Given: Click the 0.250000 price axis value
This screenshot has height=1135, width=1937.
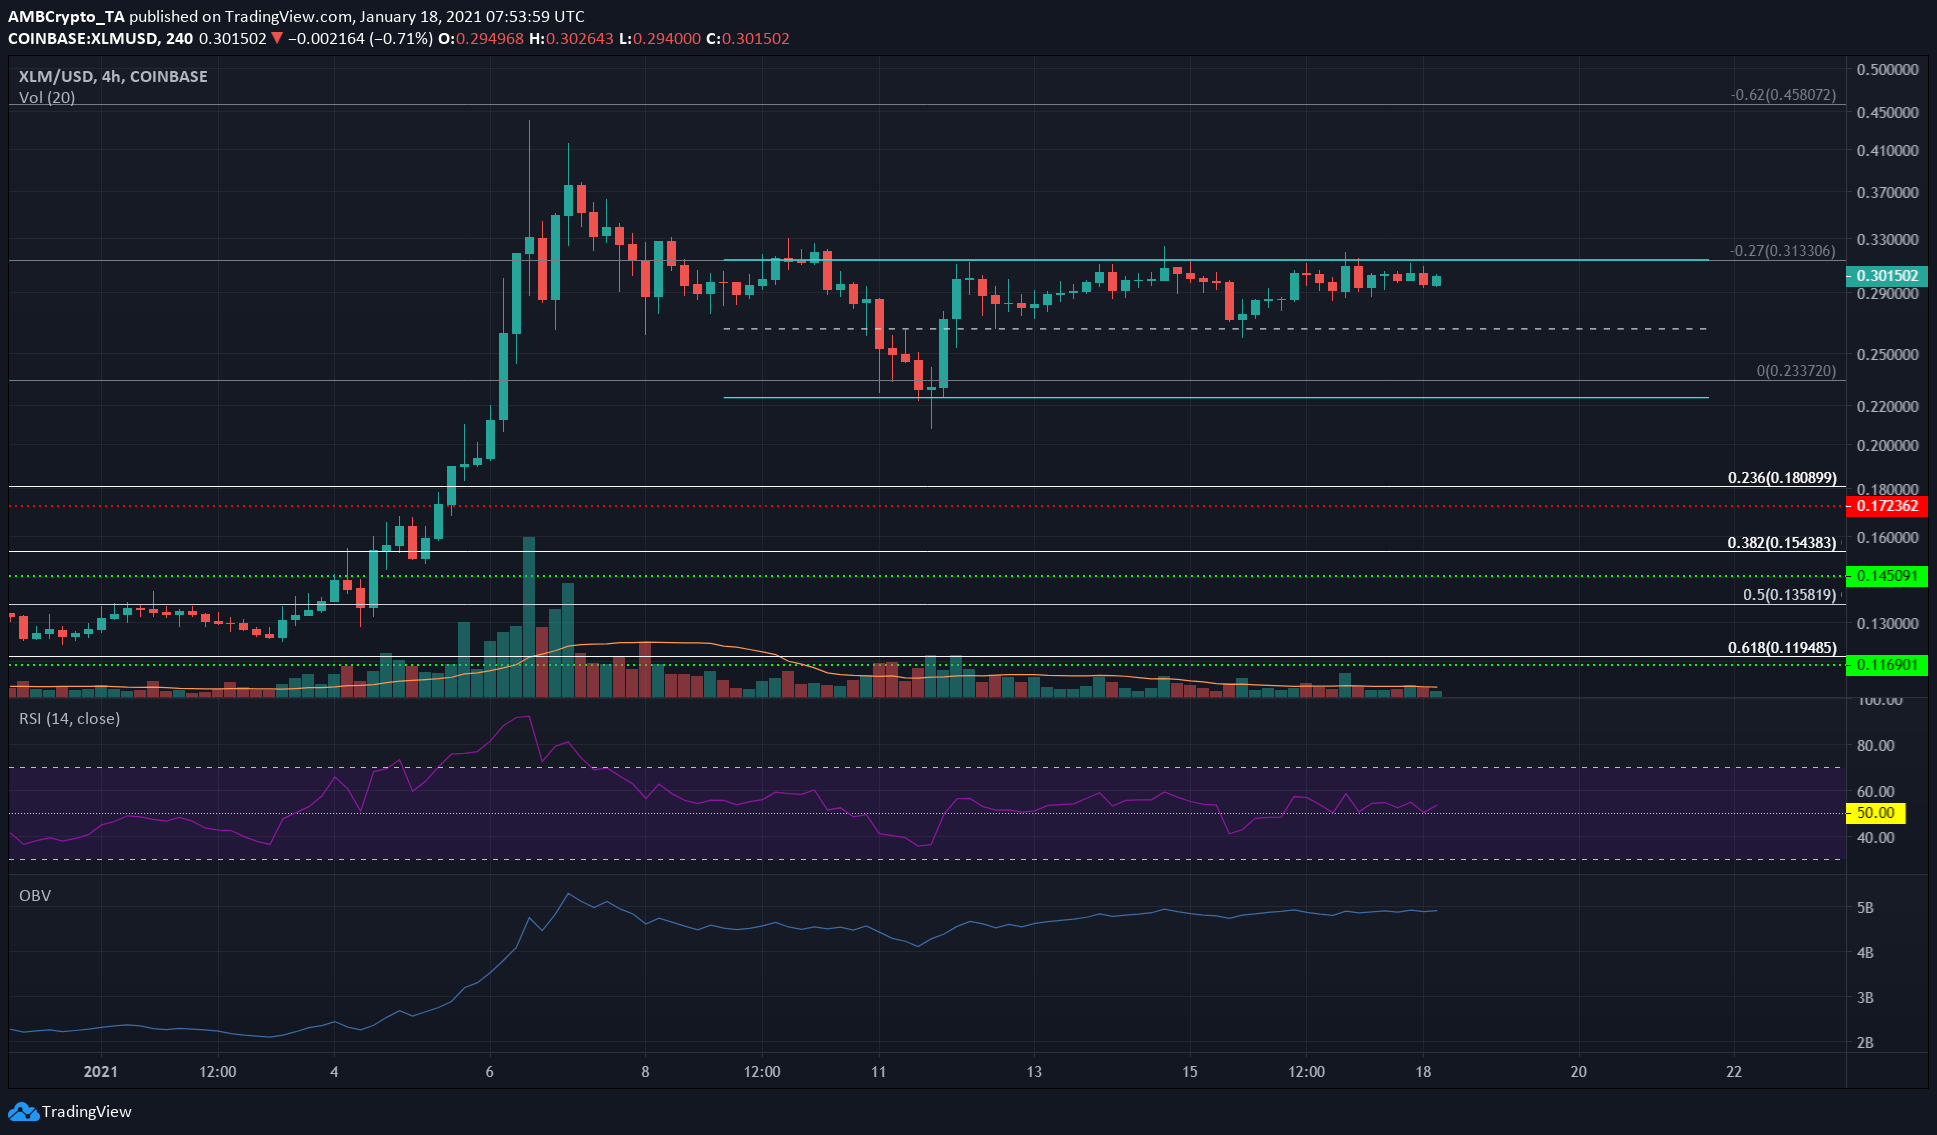Looking at the screenshot, I should [1887, 355].
